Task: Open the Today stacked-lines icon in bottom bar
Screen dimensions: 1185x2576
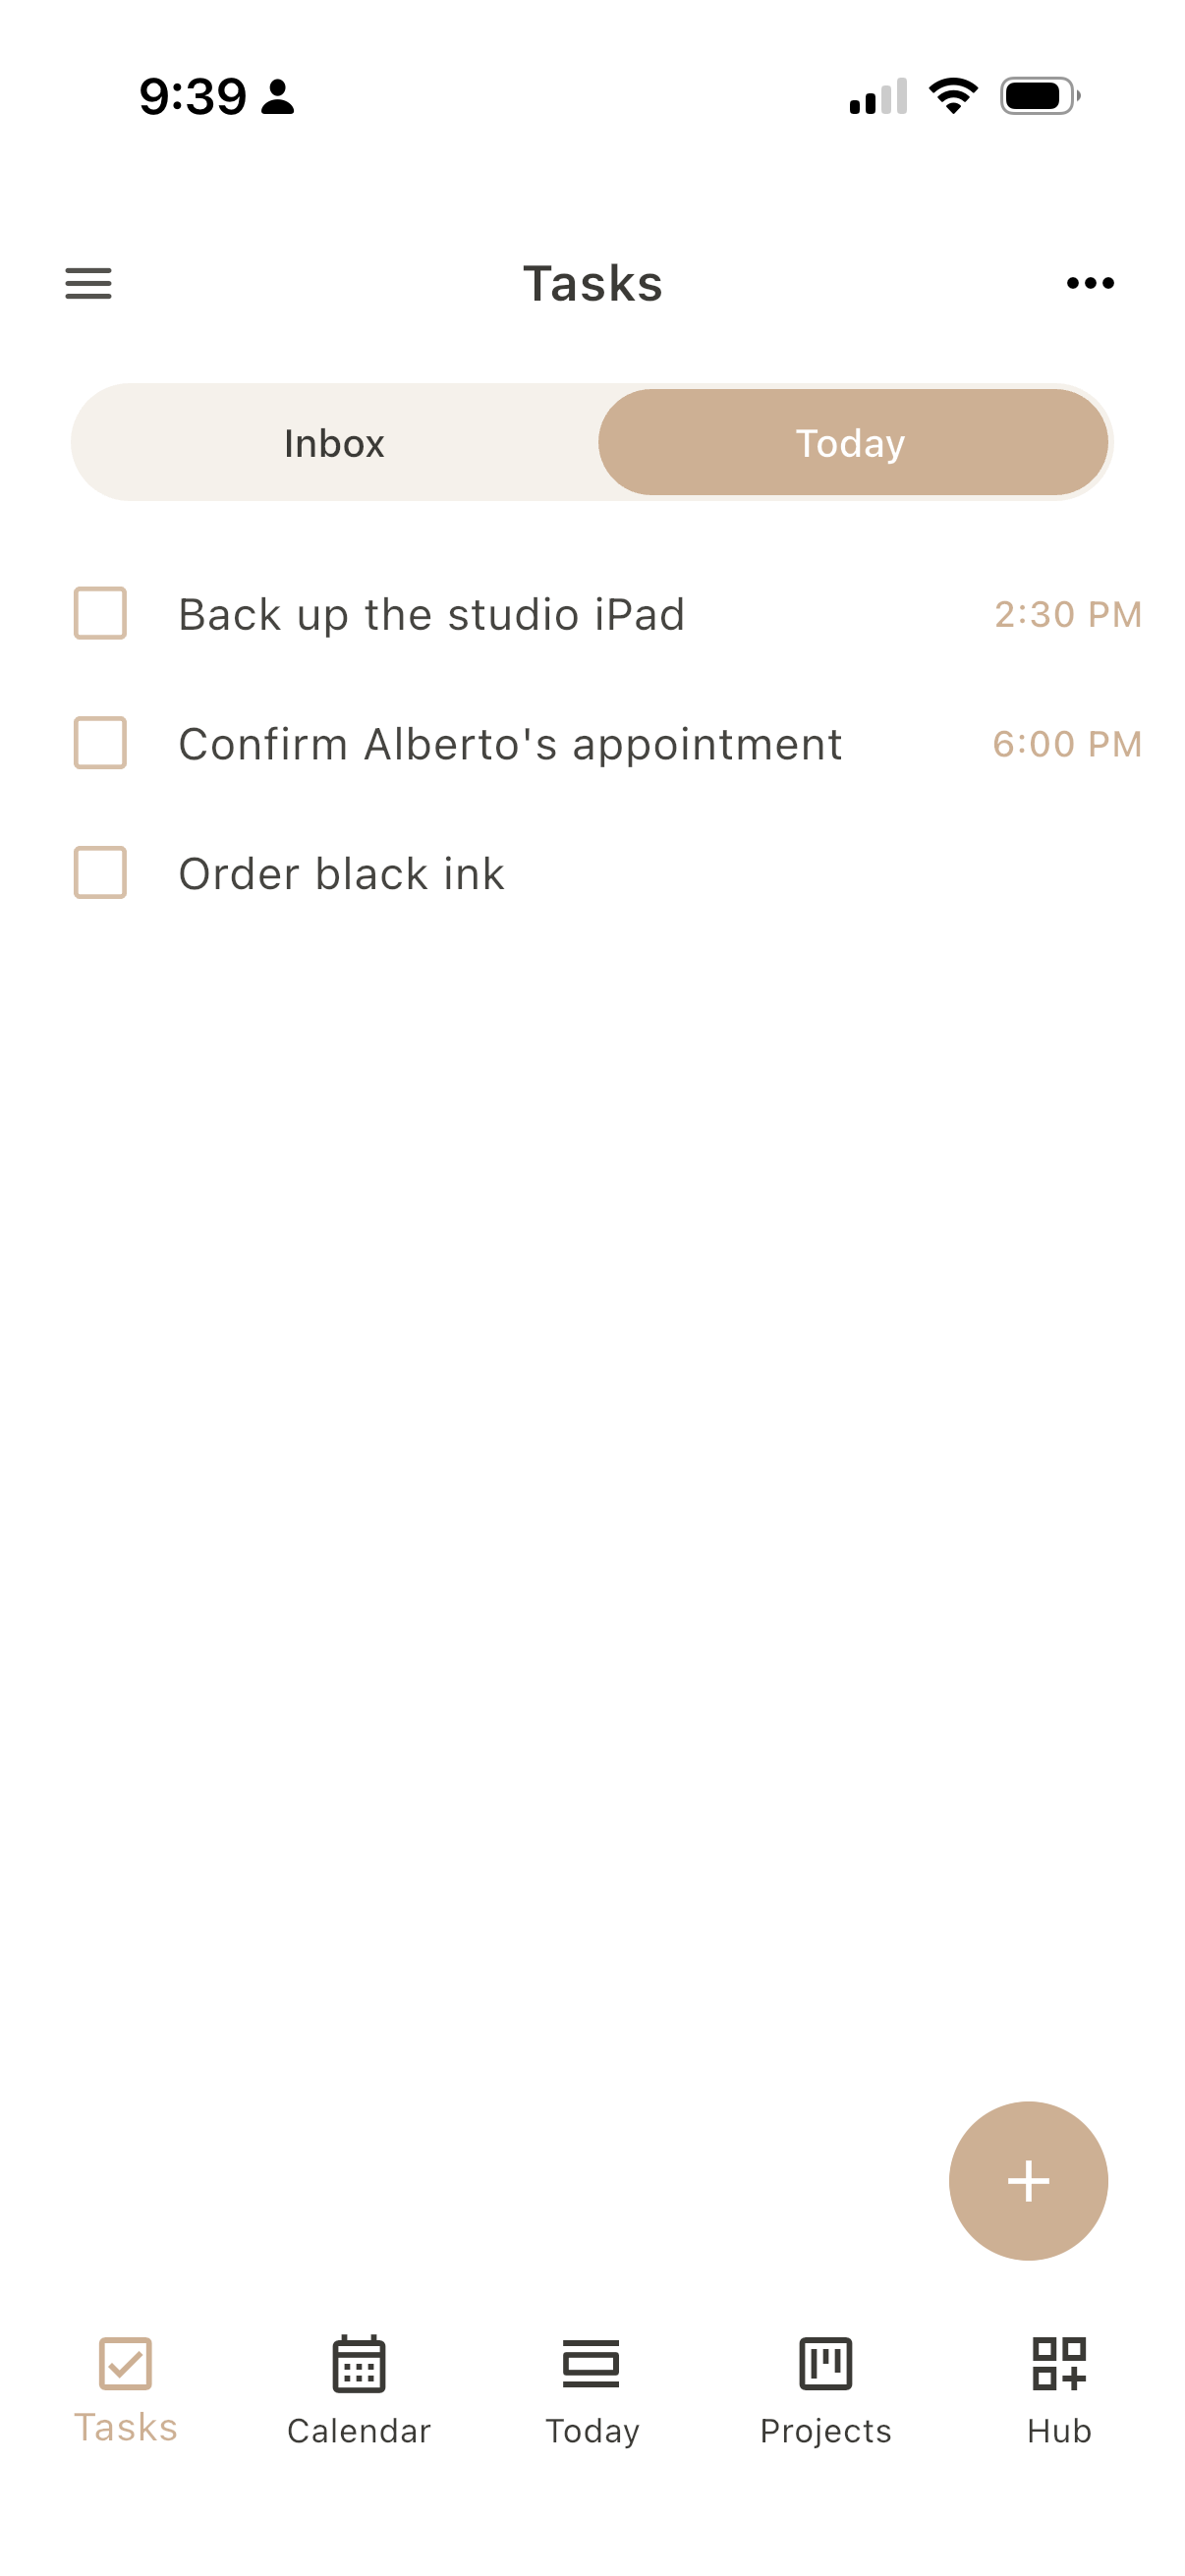Action: [591, 2363]
